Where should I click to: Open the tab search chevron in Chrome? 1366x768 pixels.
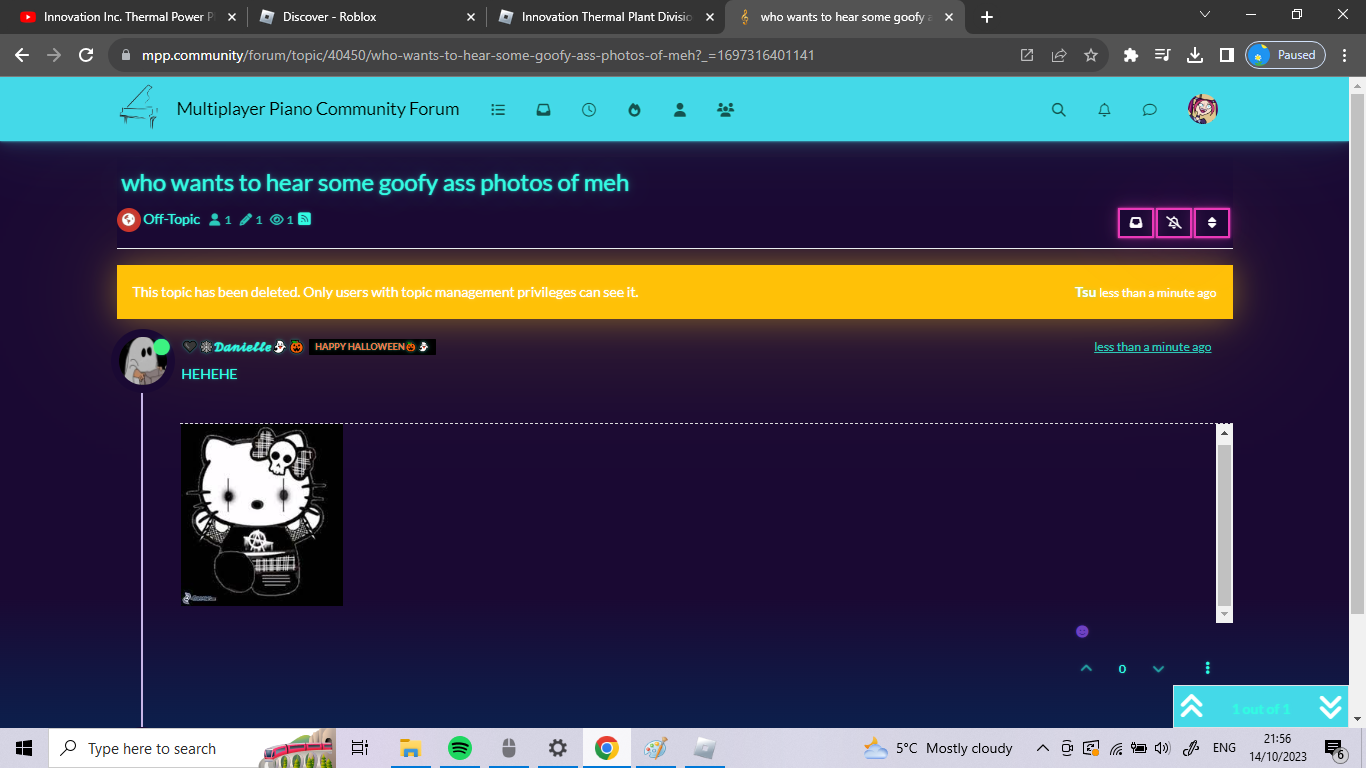[1204, 15]
